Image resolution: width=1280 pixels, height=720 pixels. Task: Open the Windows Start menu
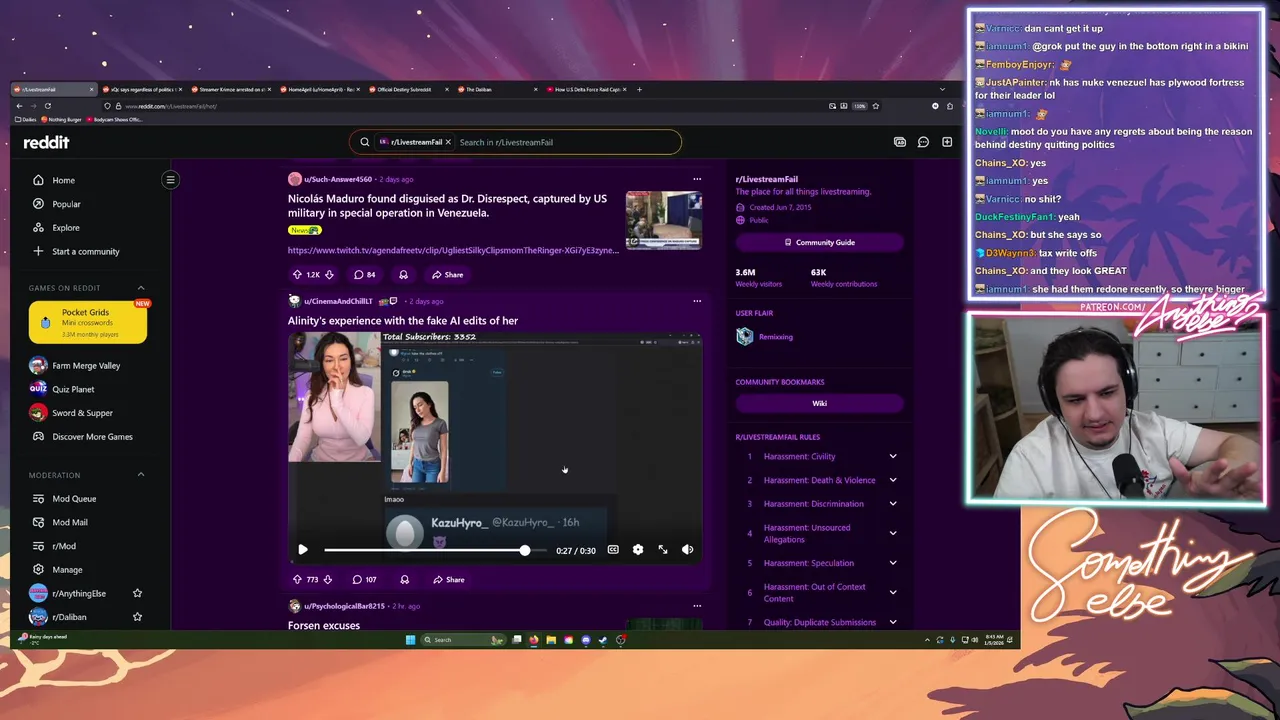coord(410,640)
